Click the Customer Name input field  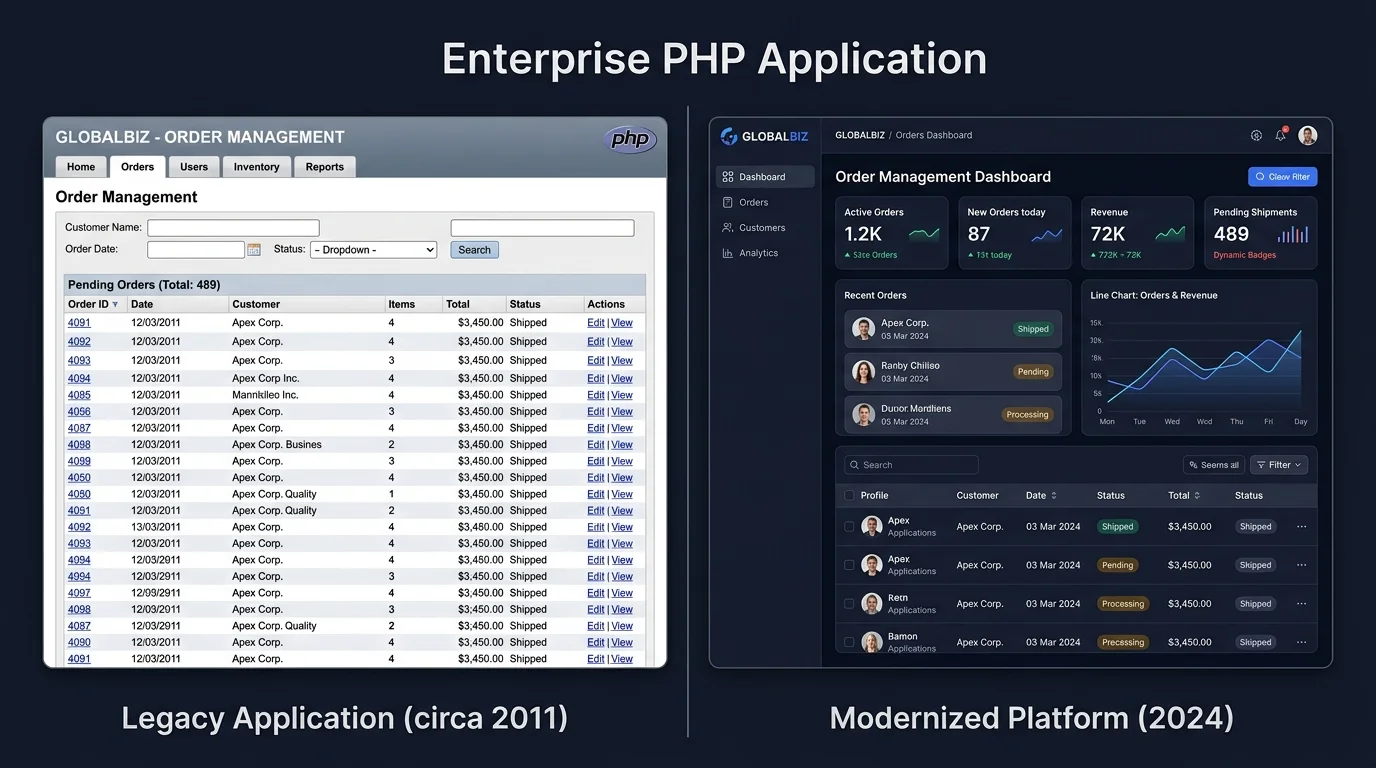pyautogui.click(x=234, y=228)
